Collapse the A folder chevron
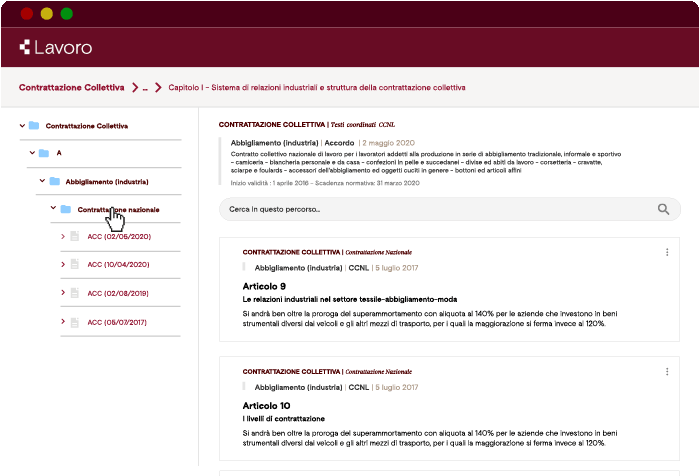This screenshot has width=700, height=476. pyautogui.click(x=31, y=153)
